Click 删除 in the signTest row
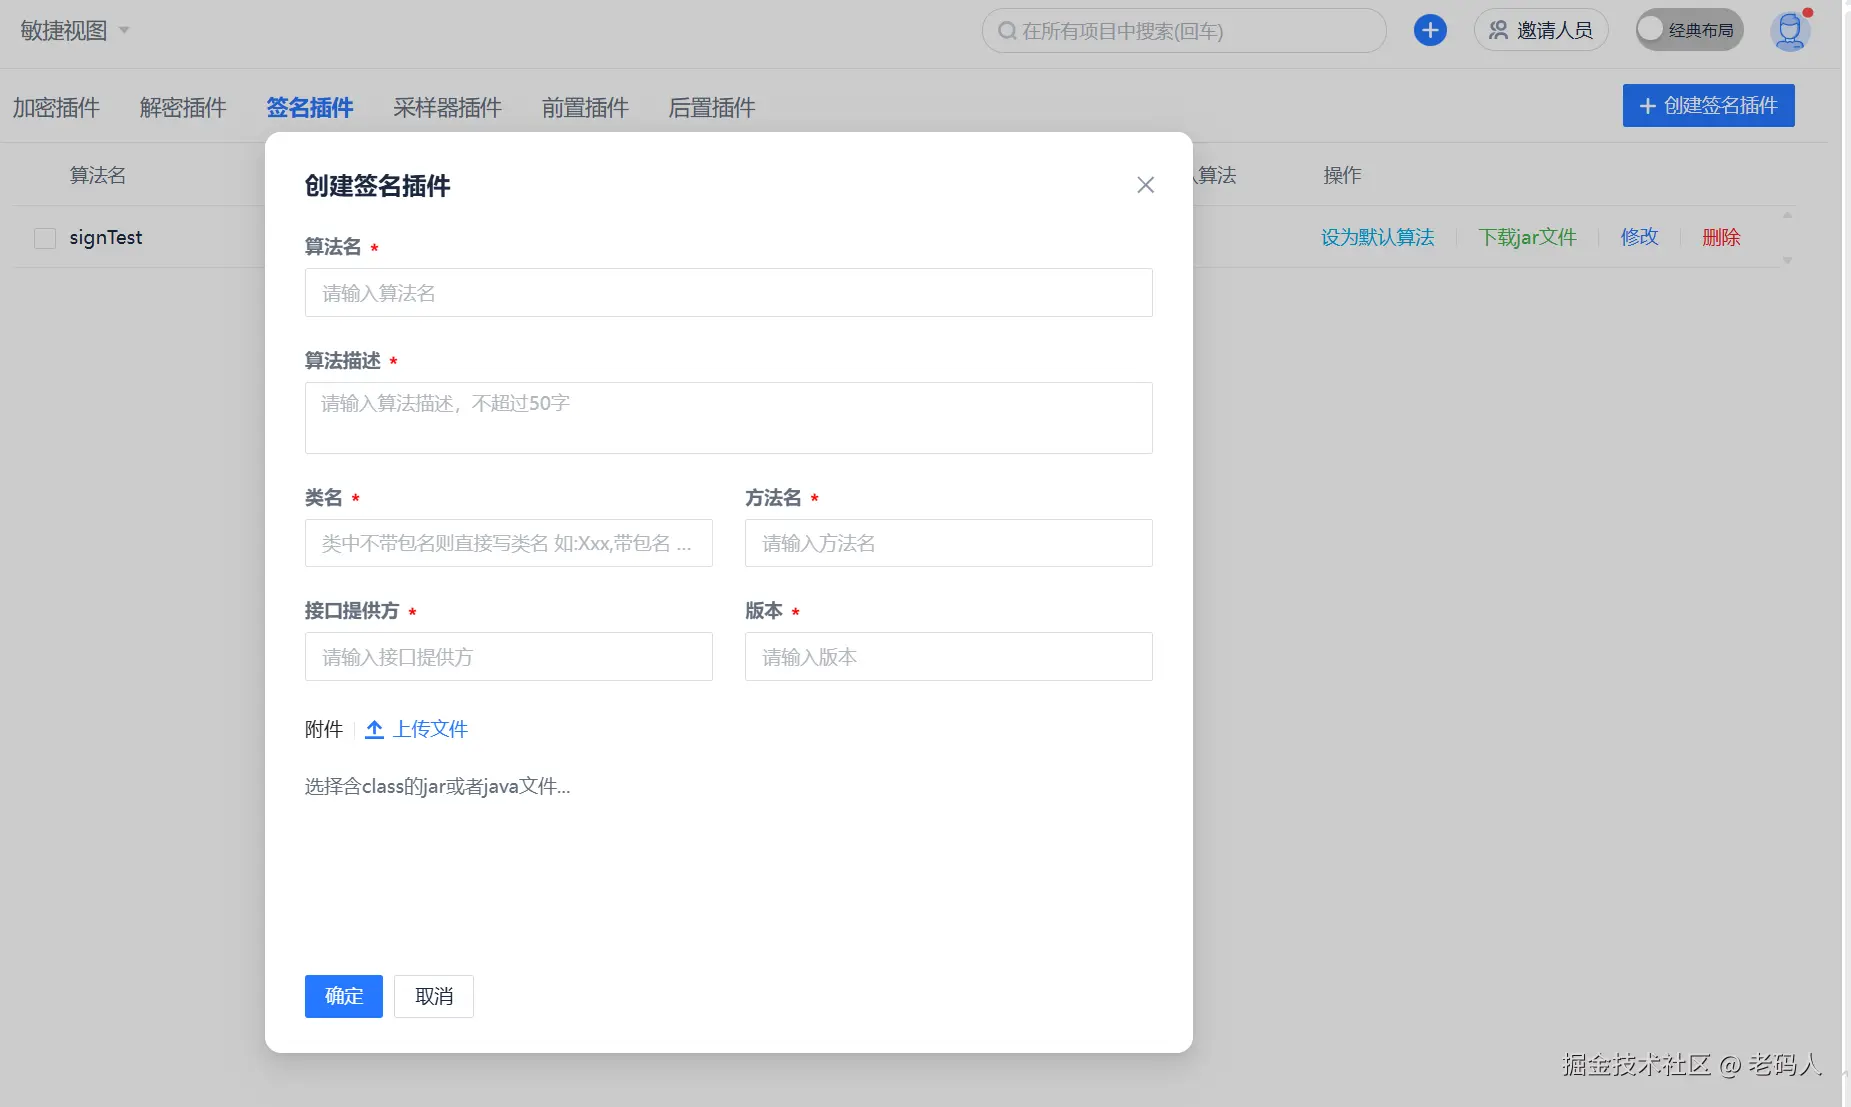The image size is (1851, 1107). tap(1721, 237)
